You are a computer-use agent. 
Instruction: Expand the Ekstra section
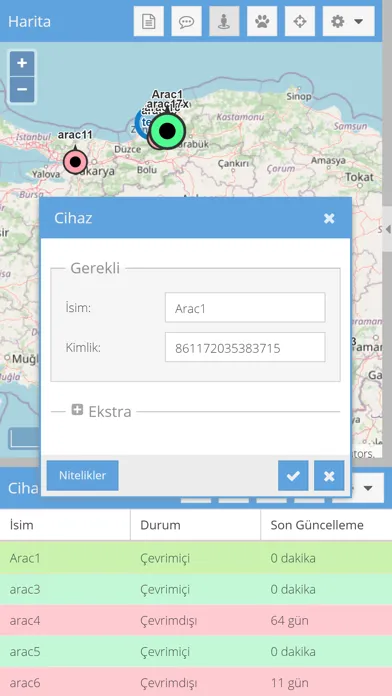(x=77, y=410)
